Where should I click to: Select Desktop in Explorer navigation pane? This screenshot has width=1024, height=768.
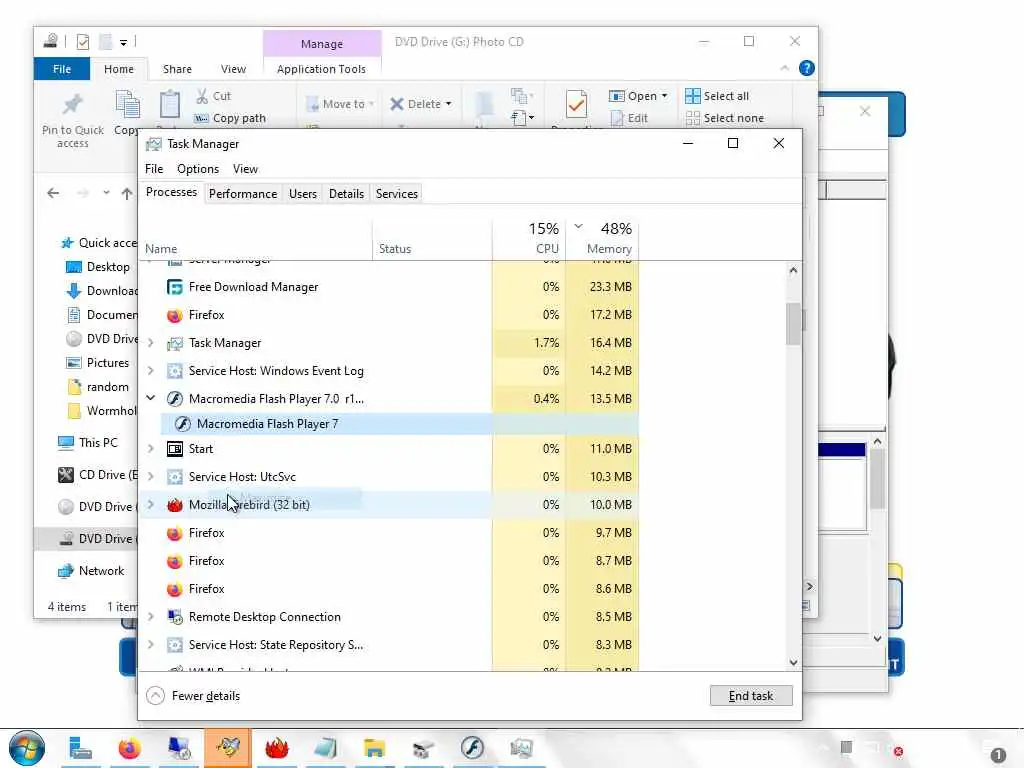point(98,267)
